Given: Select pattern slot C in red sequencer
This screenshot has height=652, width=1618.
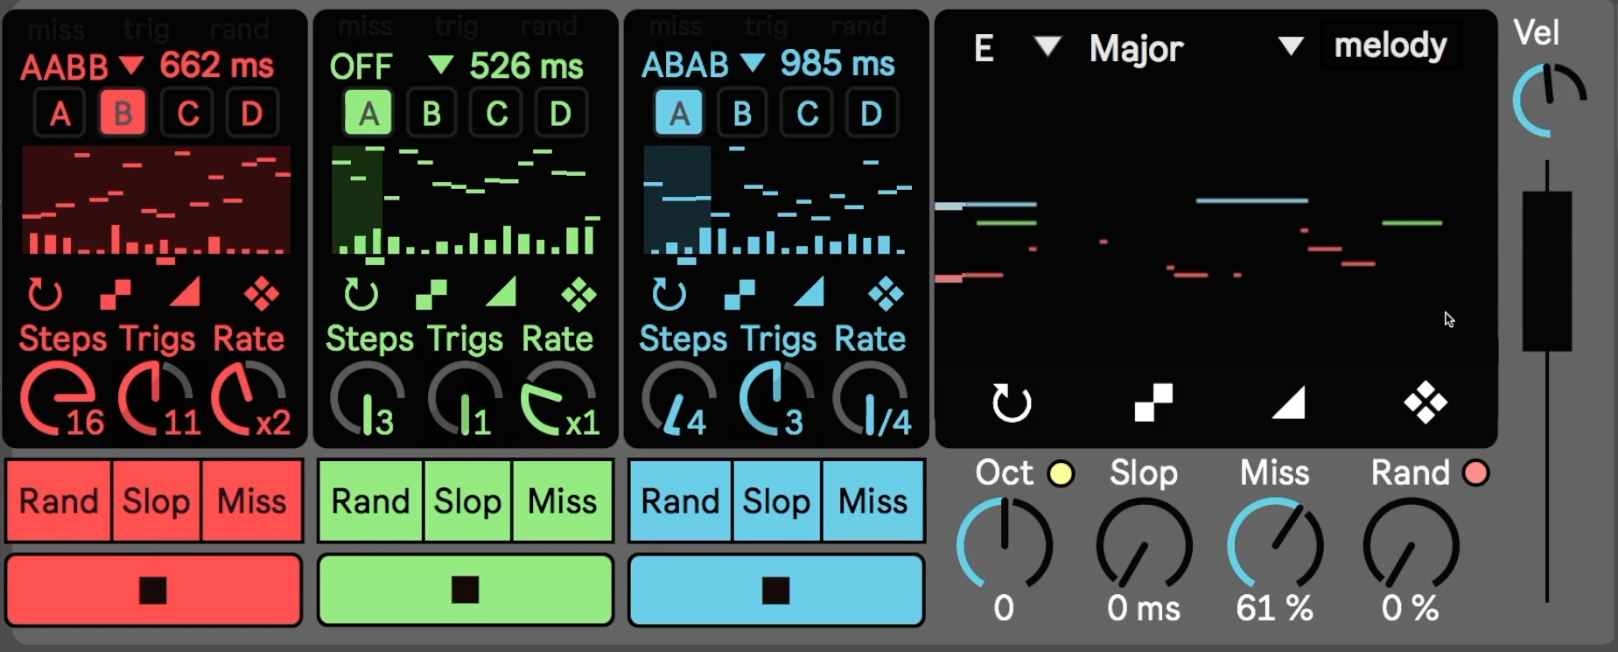Looking at the screenshot, I should tap(187, 113).
